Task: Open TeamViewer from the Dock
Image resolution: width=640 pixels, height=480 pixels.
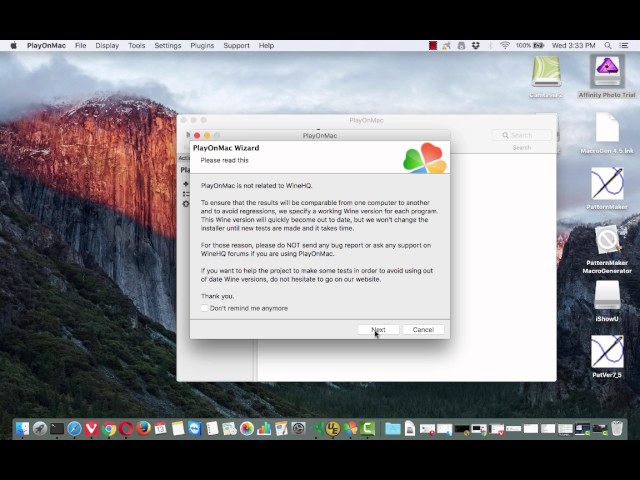Action: (195, 429)
